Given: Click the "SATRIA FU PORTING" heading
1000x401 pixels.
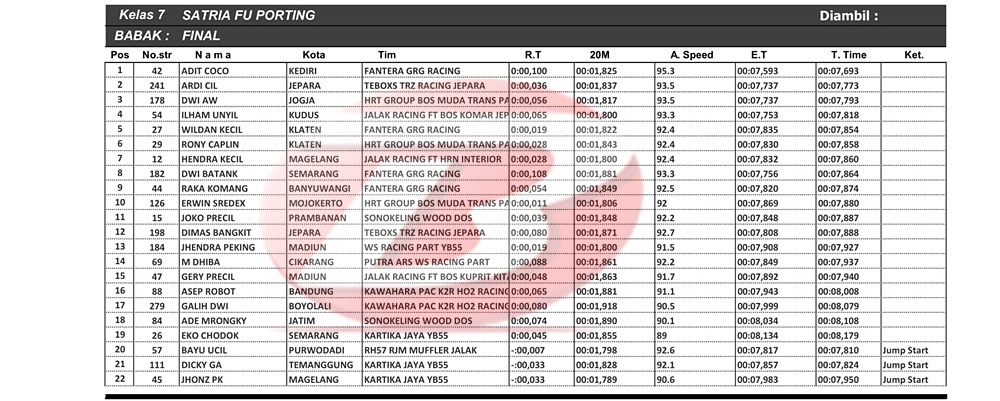Looking at the screenshot, I should 249,16.
